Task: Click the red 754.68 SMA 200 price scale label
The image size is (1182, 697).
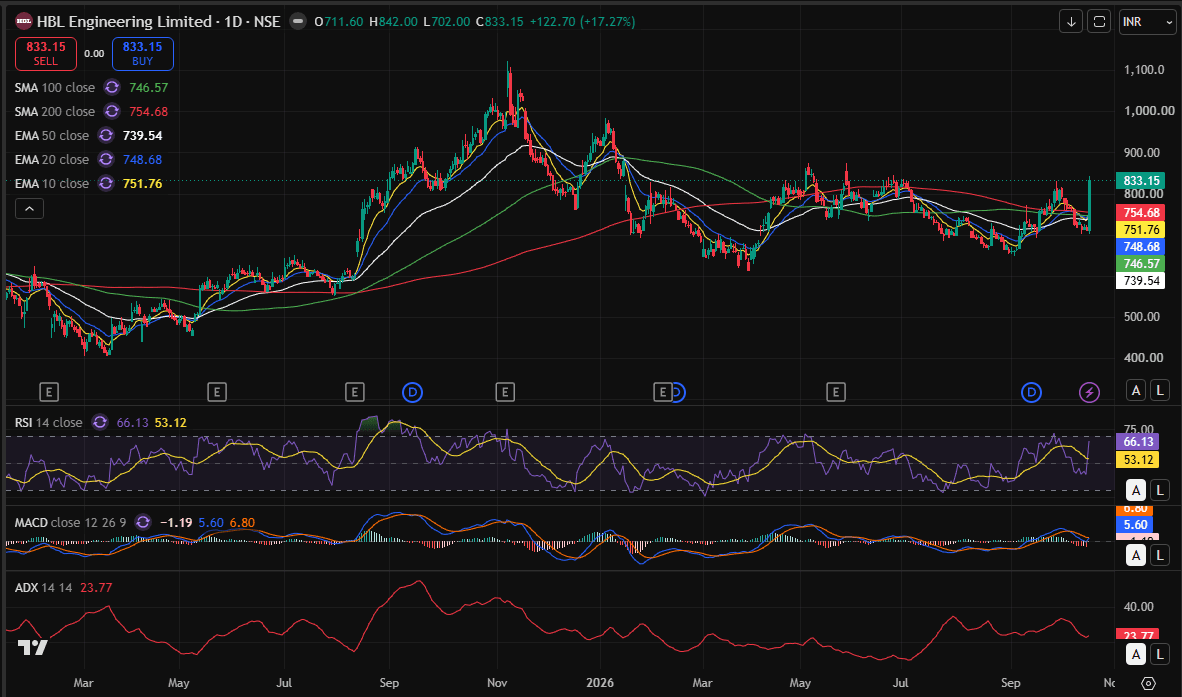Action: pos(1141,212)
